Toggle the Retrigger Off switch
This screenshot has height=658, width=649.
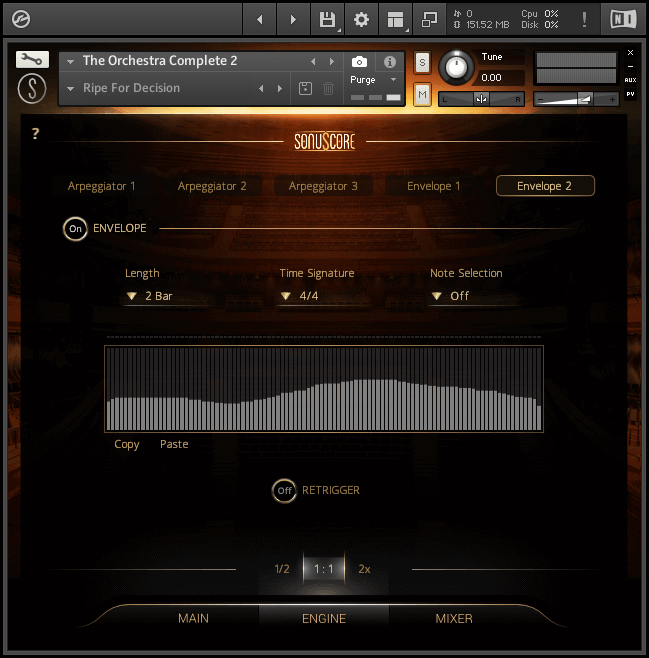coord(284,491)
